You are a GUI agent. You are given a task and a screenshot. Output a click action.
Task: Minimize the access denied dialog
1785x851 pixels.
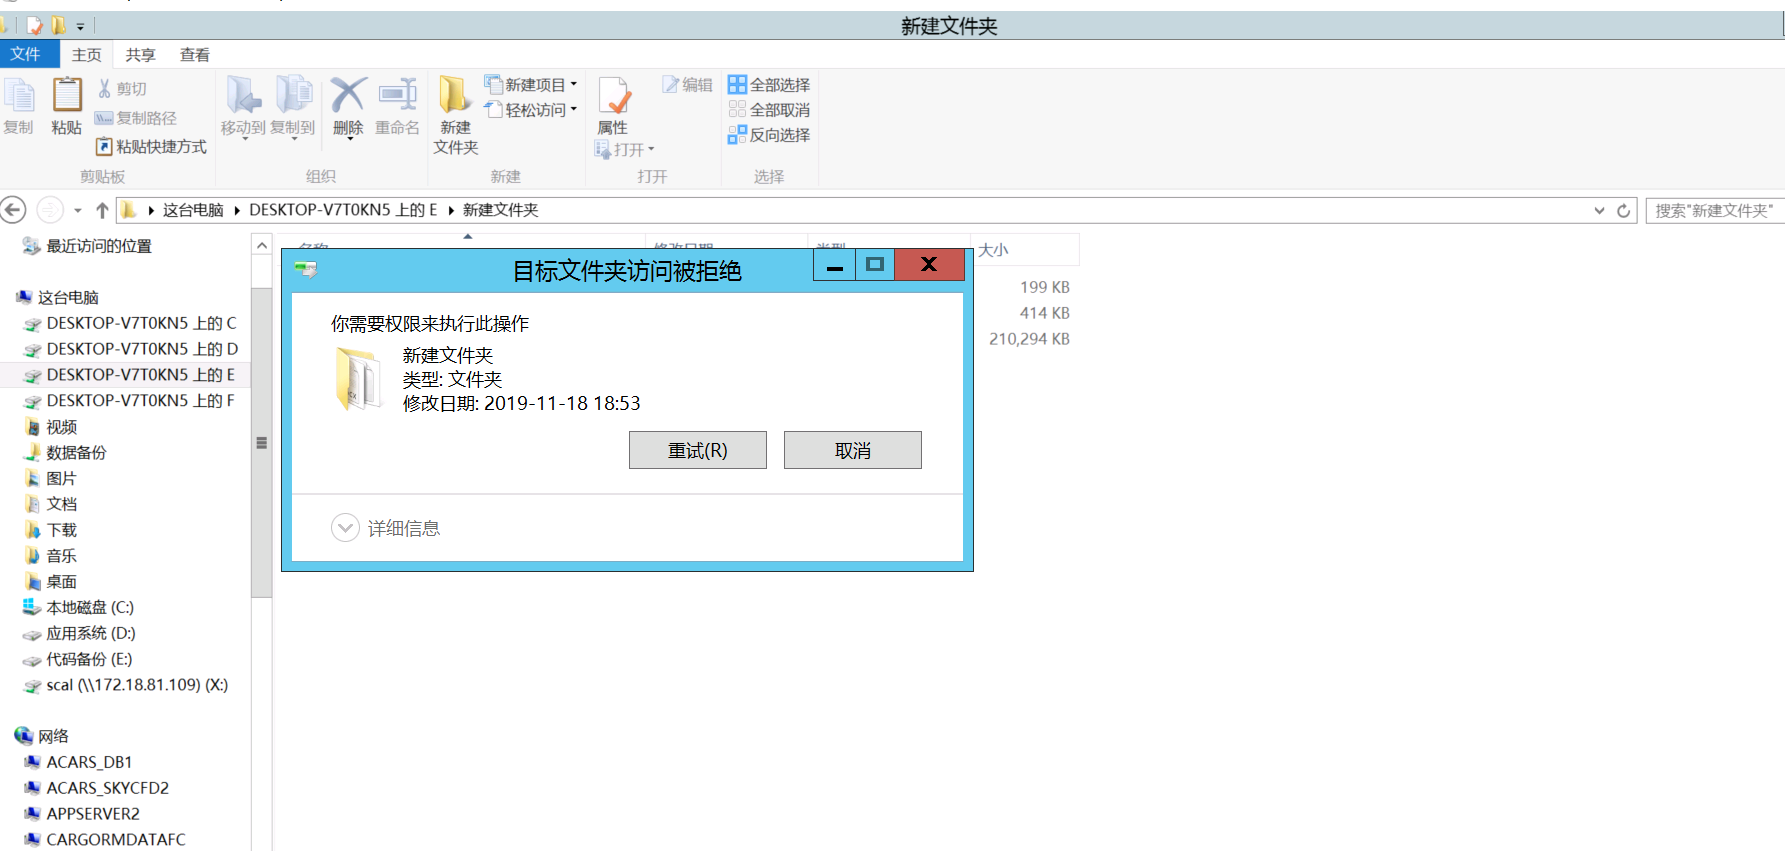835,265
